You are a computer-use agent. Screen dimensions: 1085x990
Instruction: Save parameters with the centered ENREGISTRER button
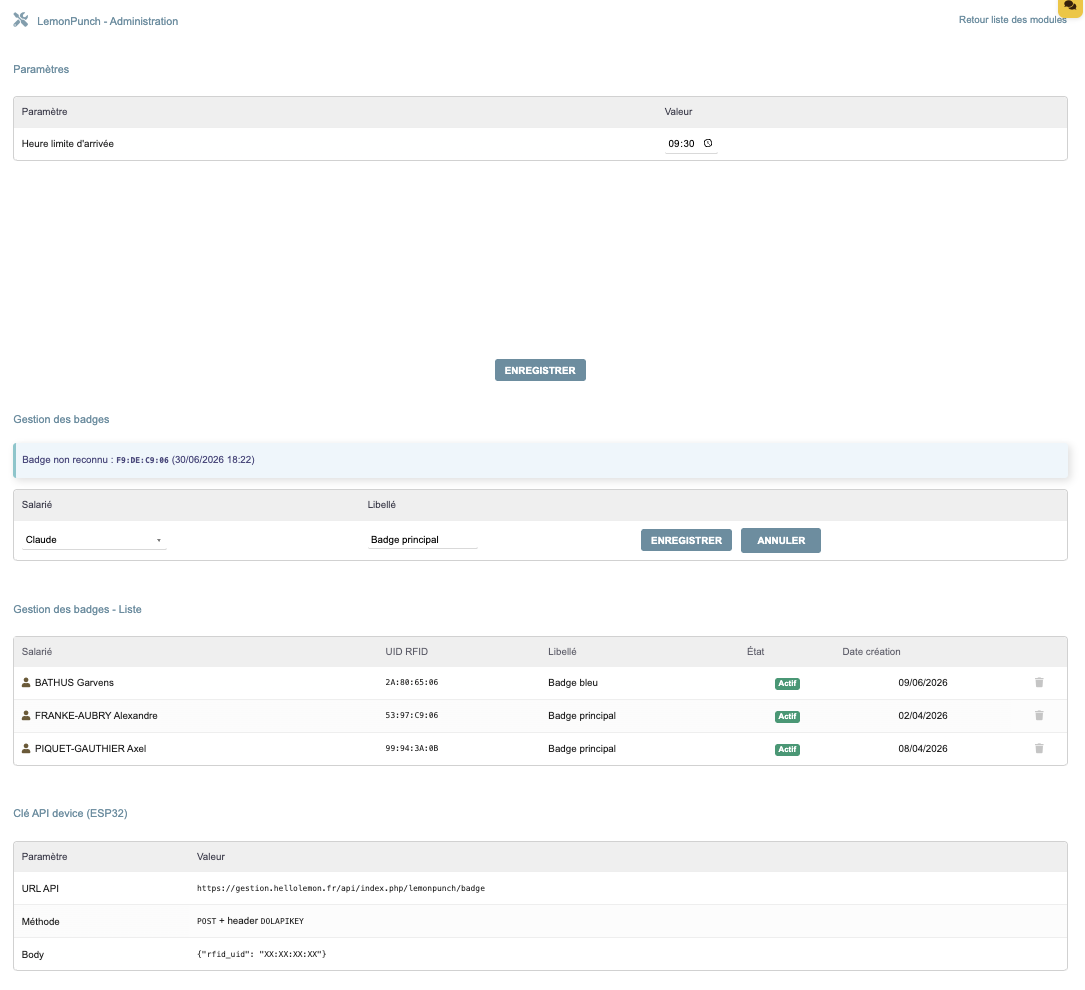tap(540, 370)
